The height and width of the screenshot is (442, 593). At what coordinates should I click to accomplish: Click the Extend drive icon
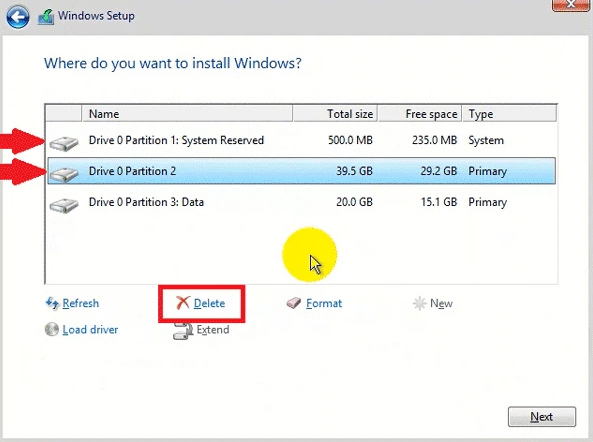(183, 331)
